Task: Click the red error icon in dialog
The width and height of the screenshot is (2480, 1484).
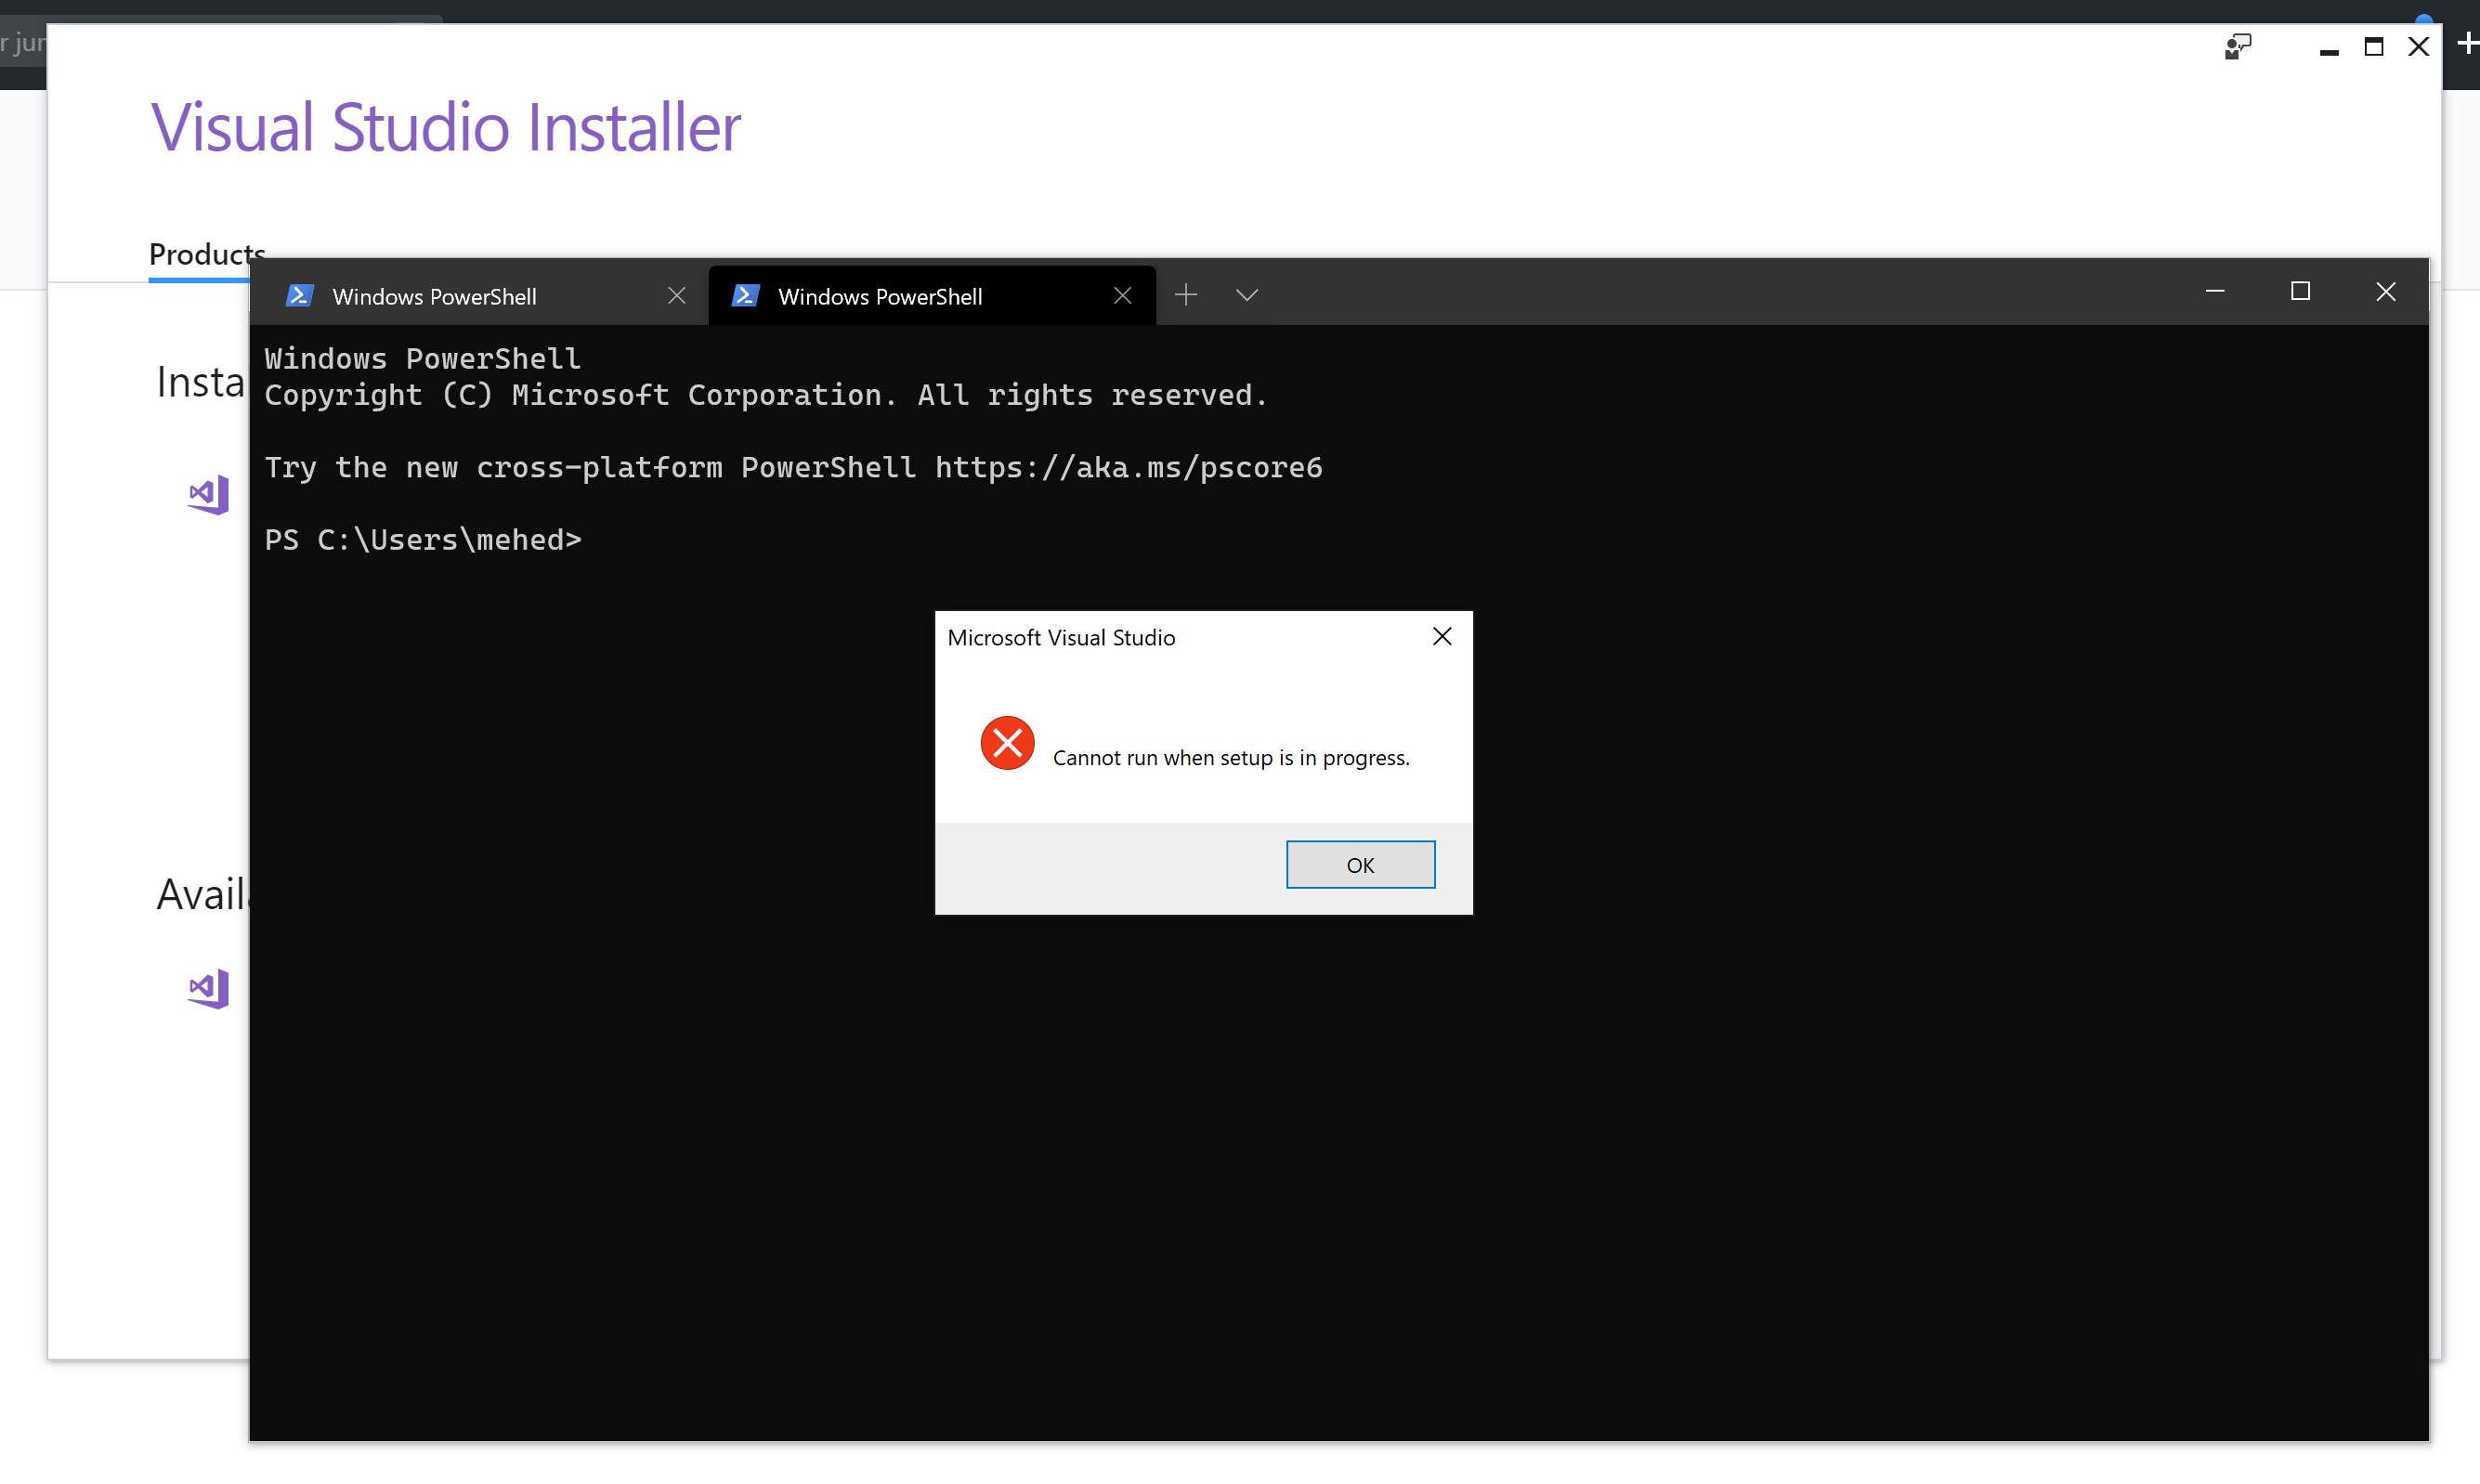Action: tap(1007, 743)
